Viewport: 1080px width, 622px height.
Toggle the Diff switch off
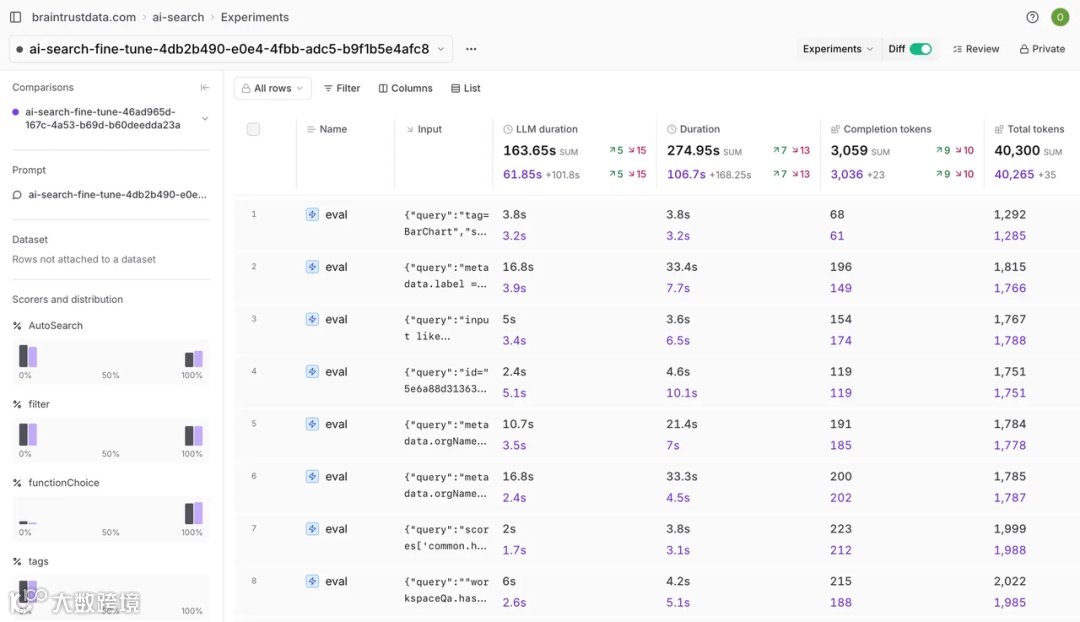(921, 49)
